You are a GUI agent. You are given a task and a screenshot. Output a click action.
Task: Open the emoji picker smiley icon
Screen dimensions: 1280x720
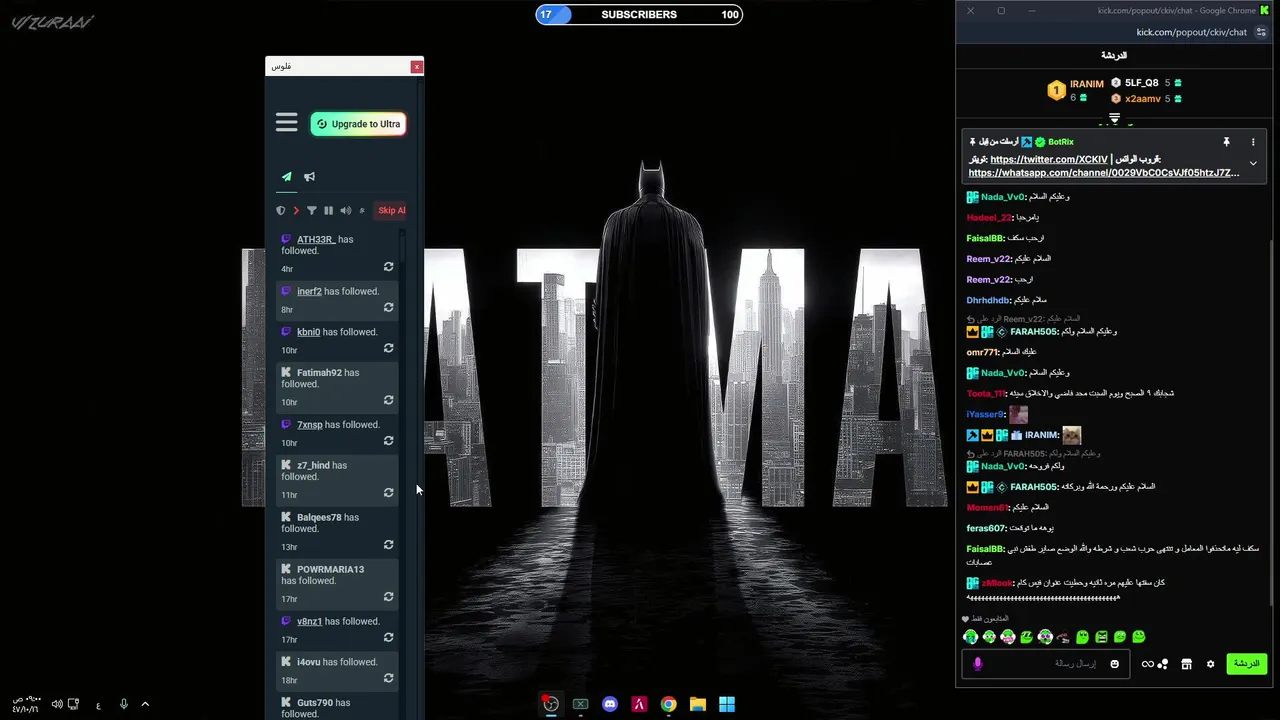(x=1114, y=664)
